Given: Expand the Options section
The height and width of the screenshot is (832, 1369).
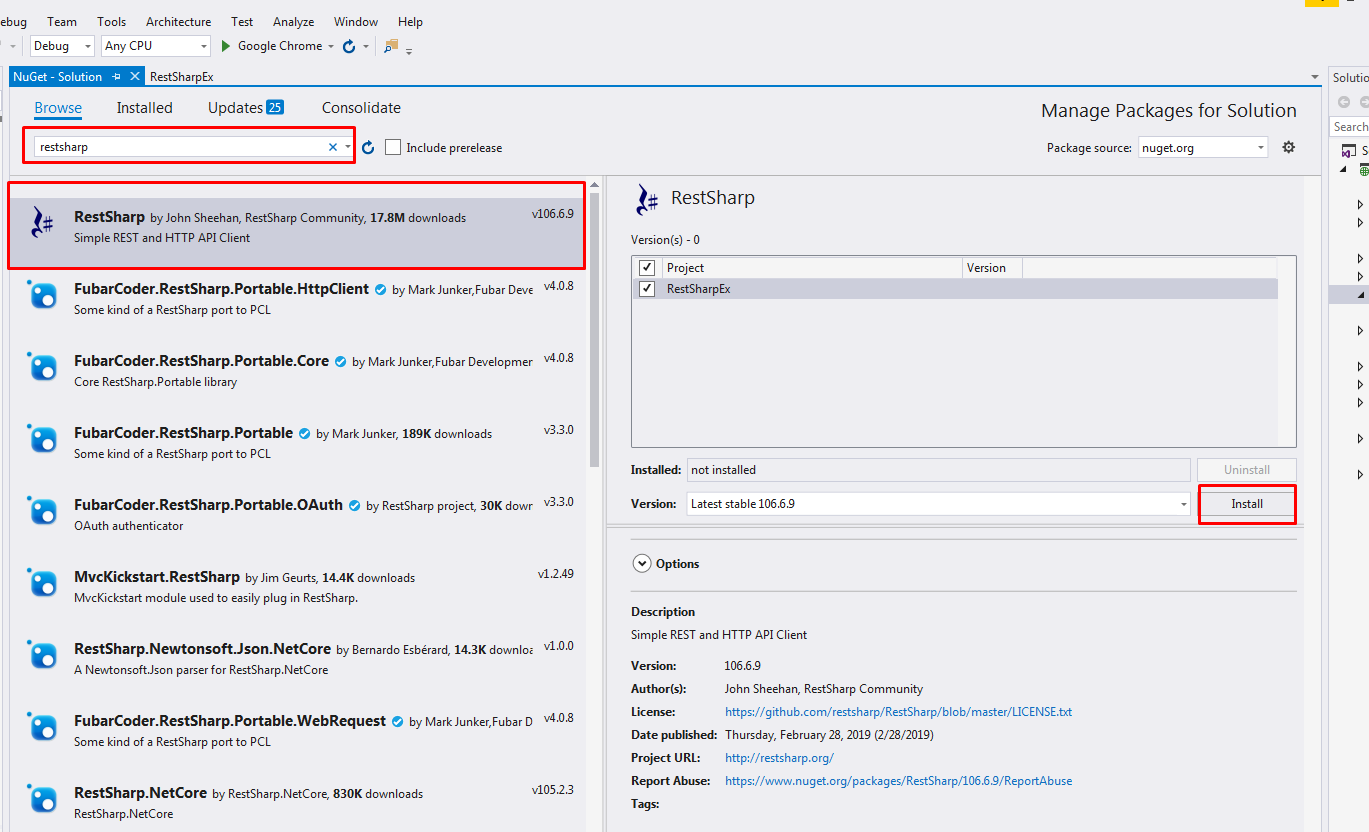Looking at the screenshot, I should (642, 564).
